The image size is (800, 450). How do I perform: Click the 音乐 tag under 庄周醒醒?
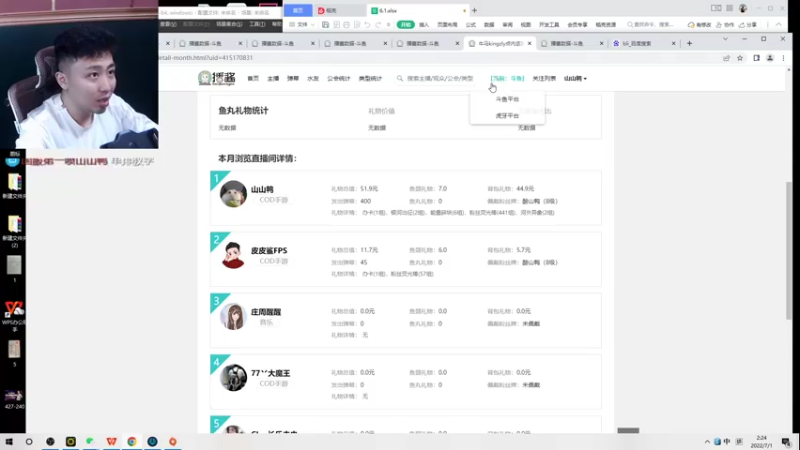coord(266,322)
